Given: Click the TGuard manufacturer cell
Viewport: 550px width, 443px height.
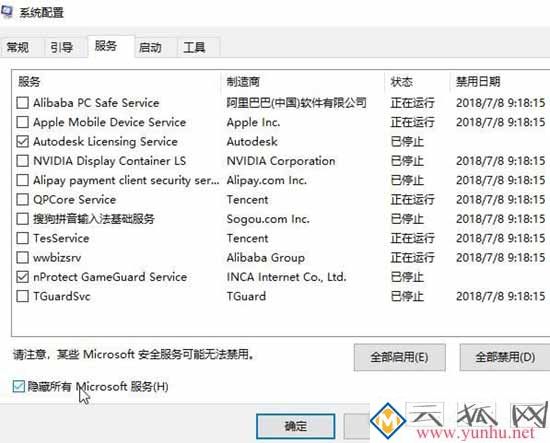Looking at the screenshot, I should click(x=246, y=296).
